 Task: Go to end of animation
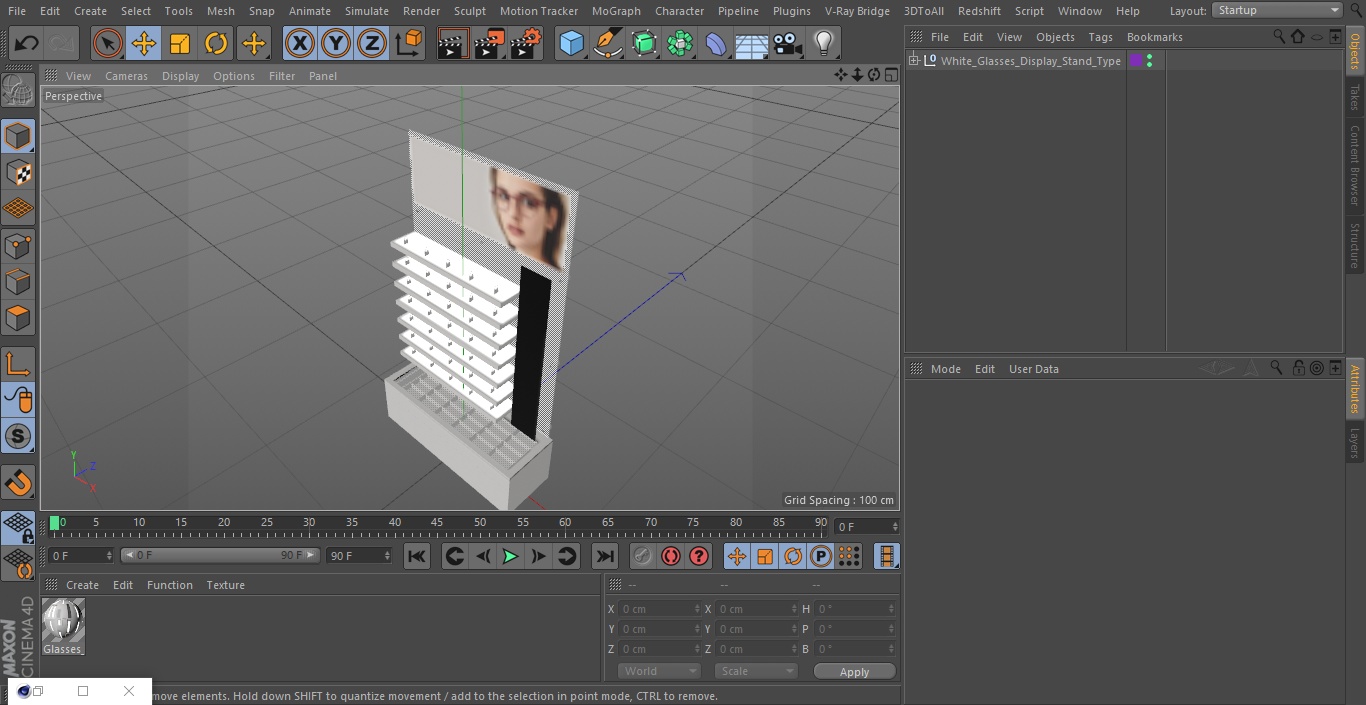(x=605, y=556)
